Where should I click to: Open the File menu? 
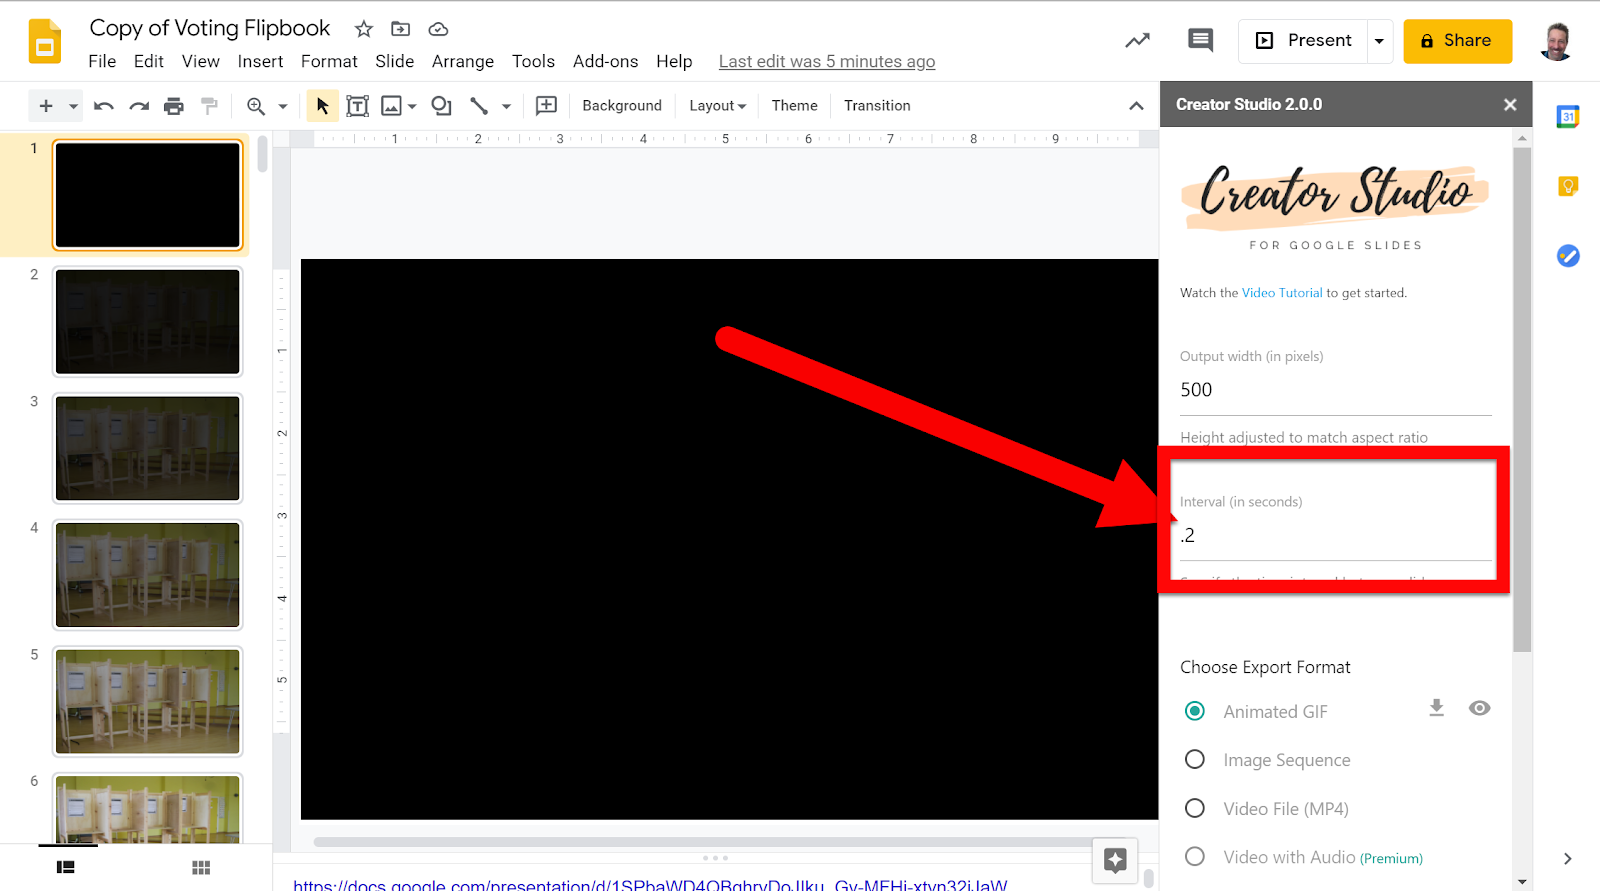tap(102, 61)
